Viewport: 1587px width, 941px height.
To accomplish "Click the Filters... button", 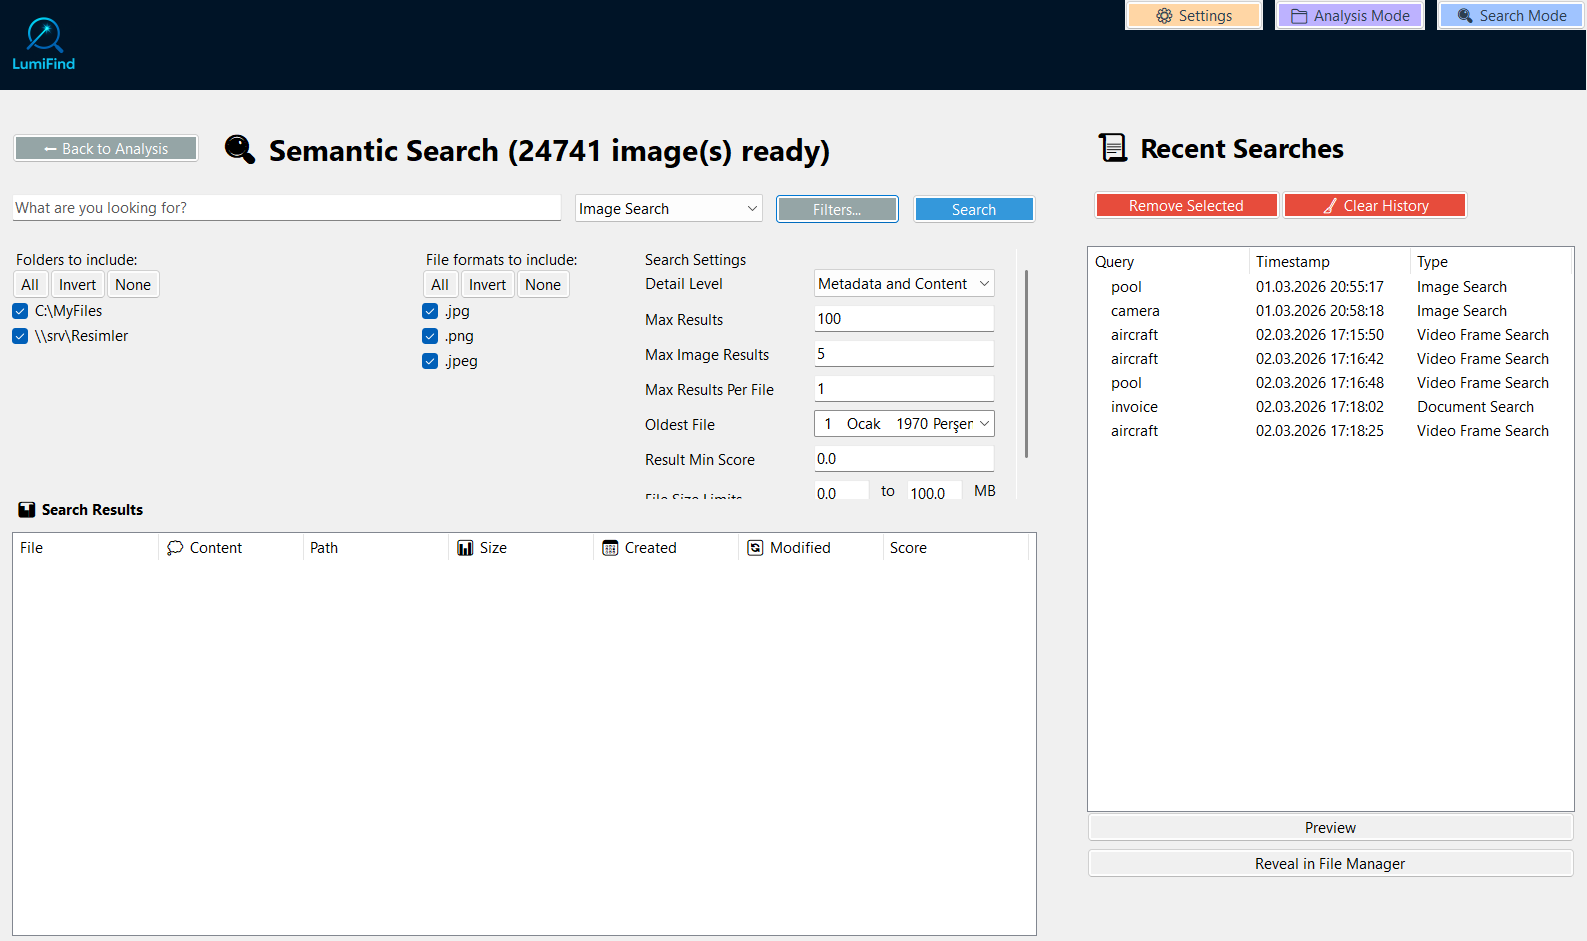I will (x=837, y=209).
